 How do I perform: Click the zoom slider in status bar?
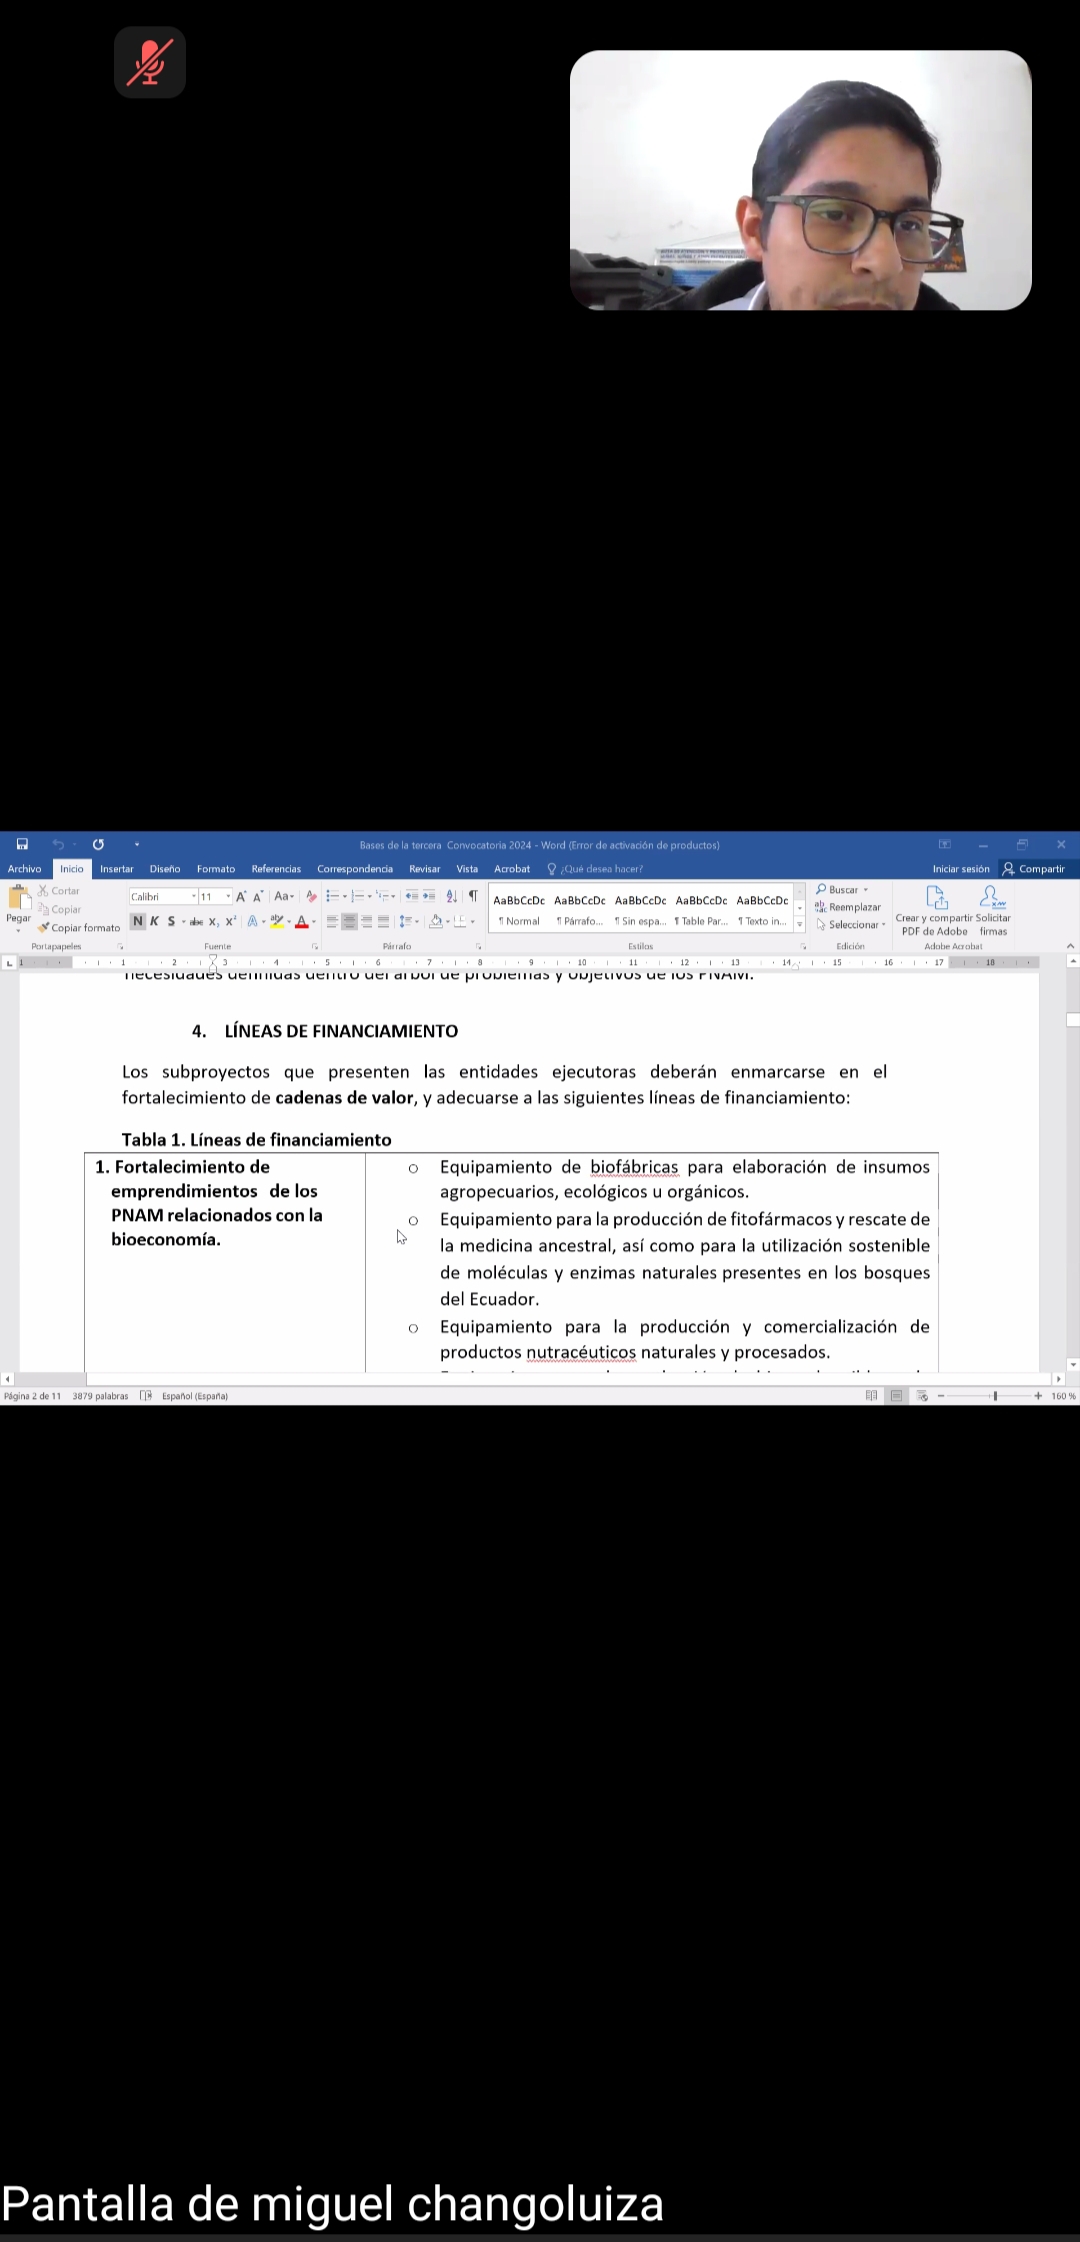tap(994, 1396)
